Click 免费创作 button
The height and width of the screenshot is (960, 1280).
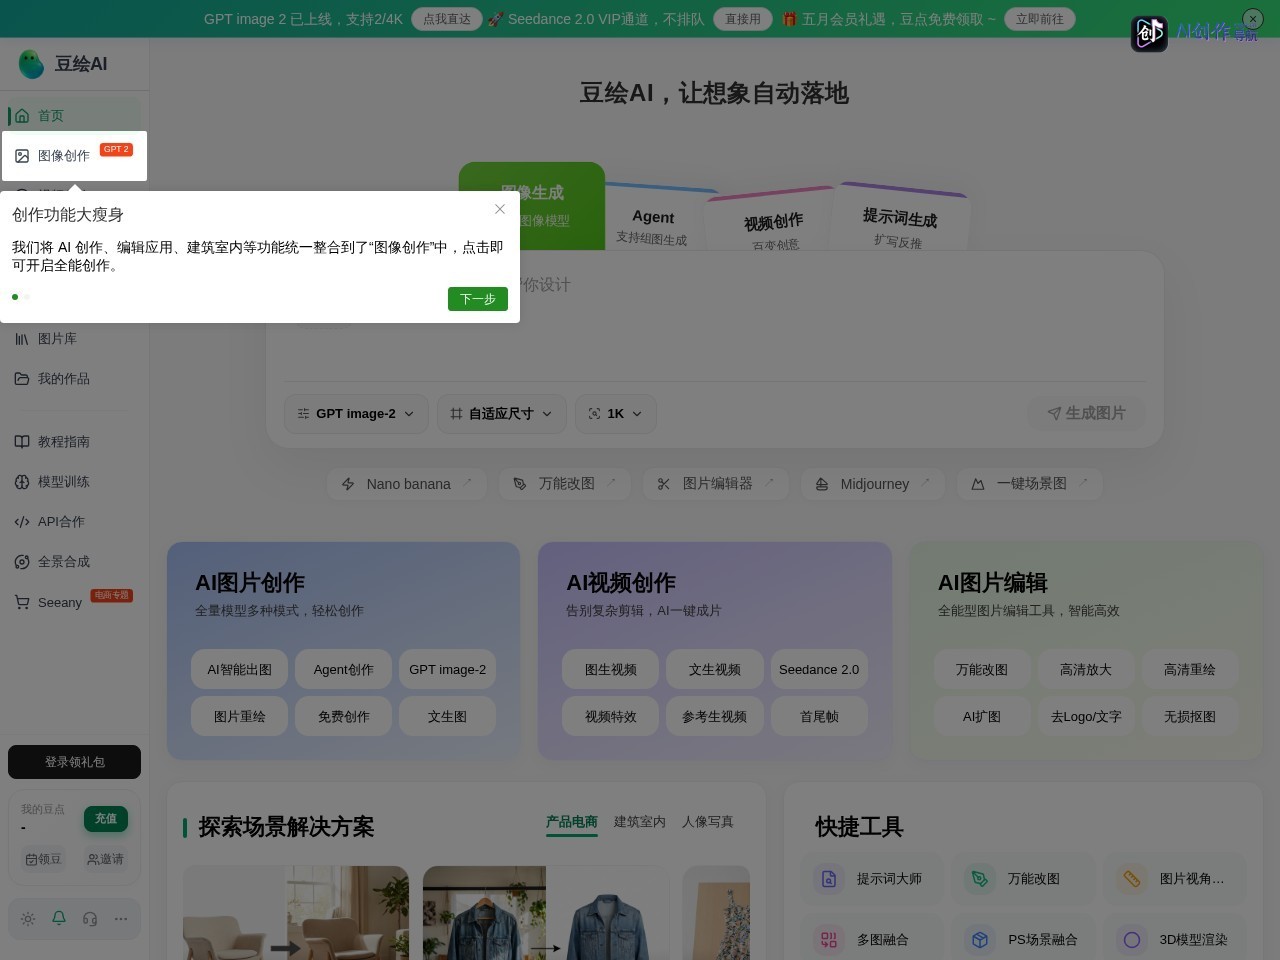pyautogui.click(x=344, y=717)
